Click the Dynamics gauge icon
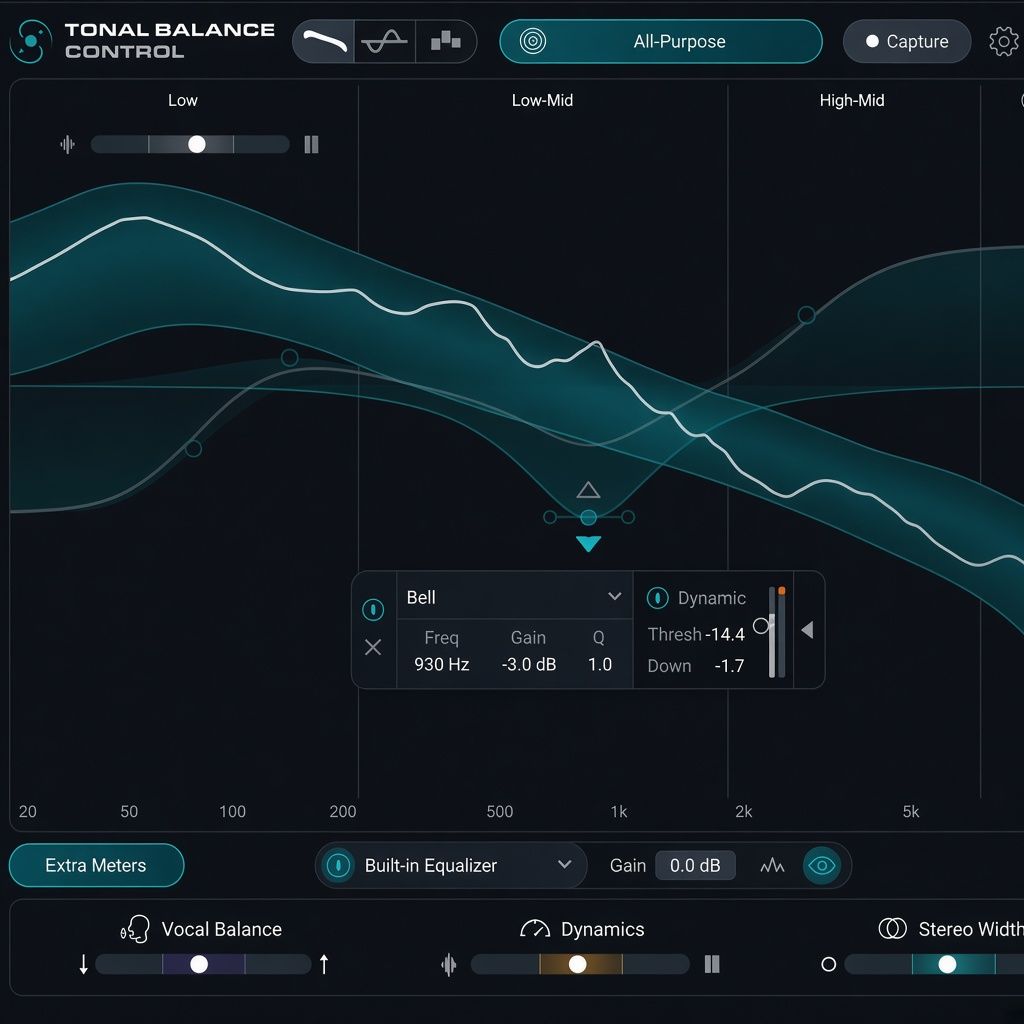The width and height of the screenshot is (1024, 1024). [535, 929]
